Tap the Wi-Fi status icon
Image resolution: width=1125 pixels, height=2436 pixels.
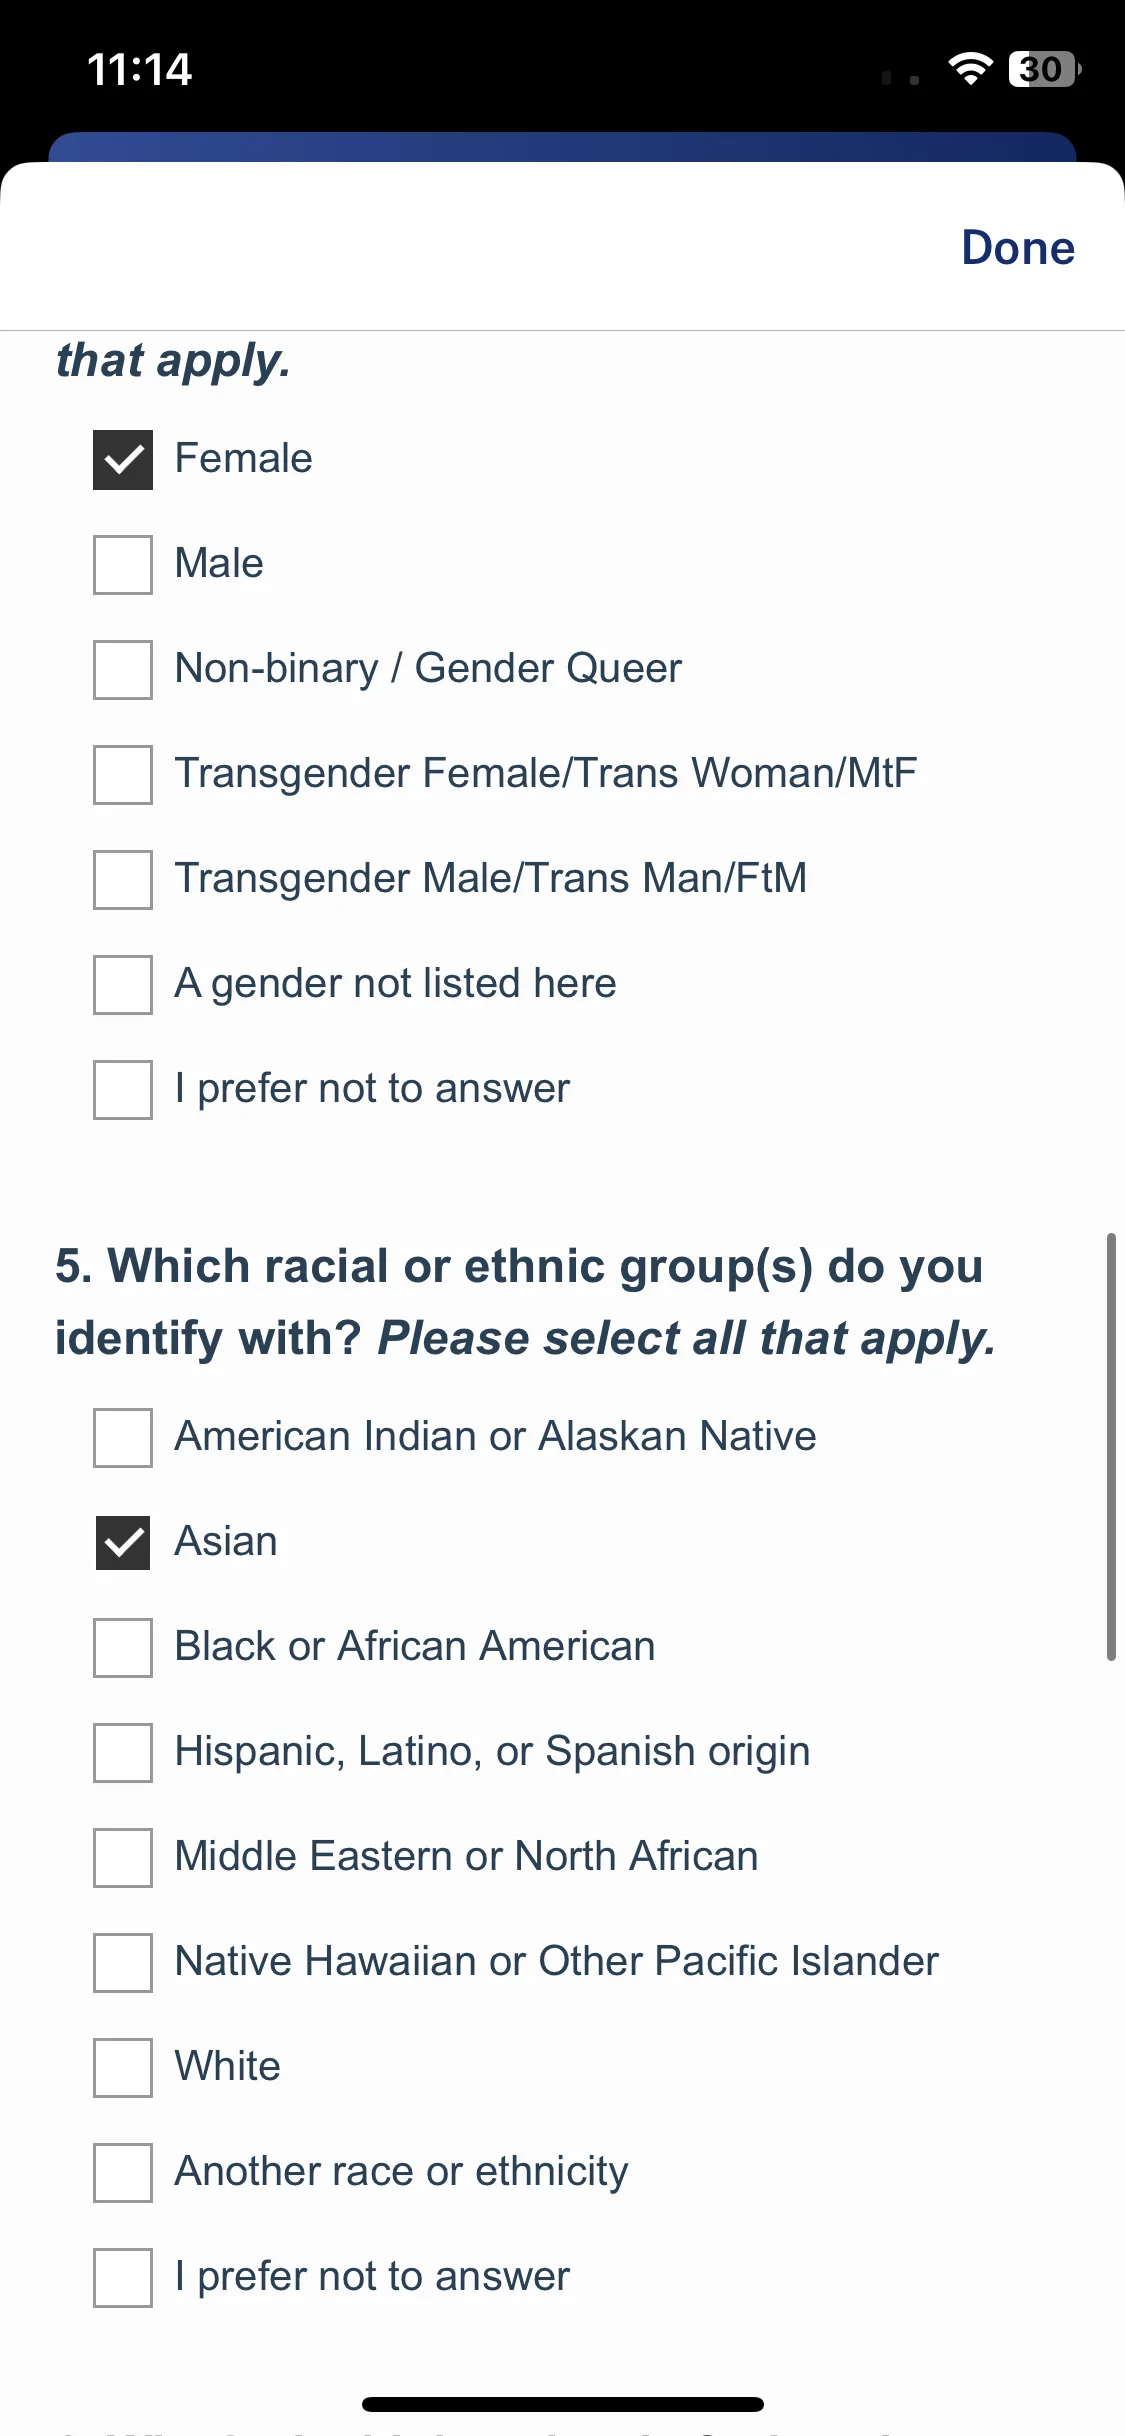point(970,69)
